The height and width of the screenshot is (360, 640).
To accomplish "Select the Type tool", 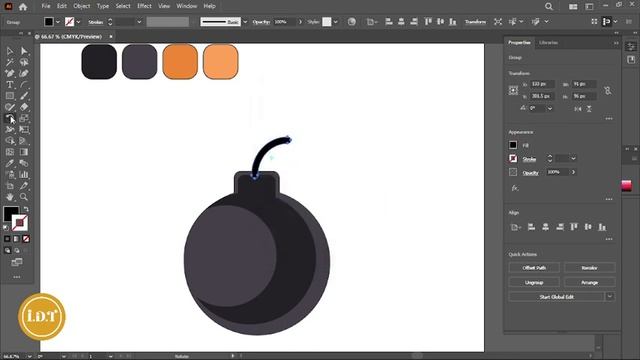I will tap(10, 84).
